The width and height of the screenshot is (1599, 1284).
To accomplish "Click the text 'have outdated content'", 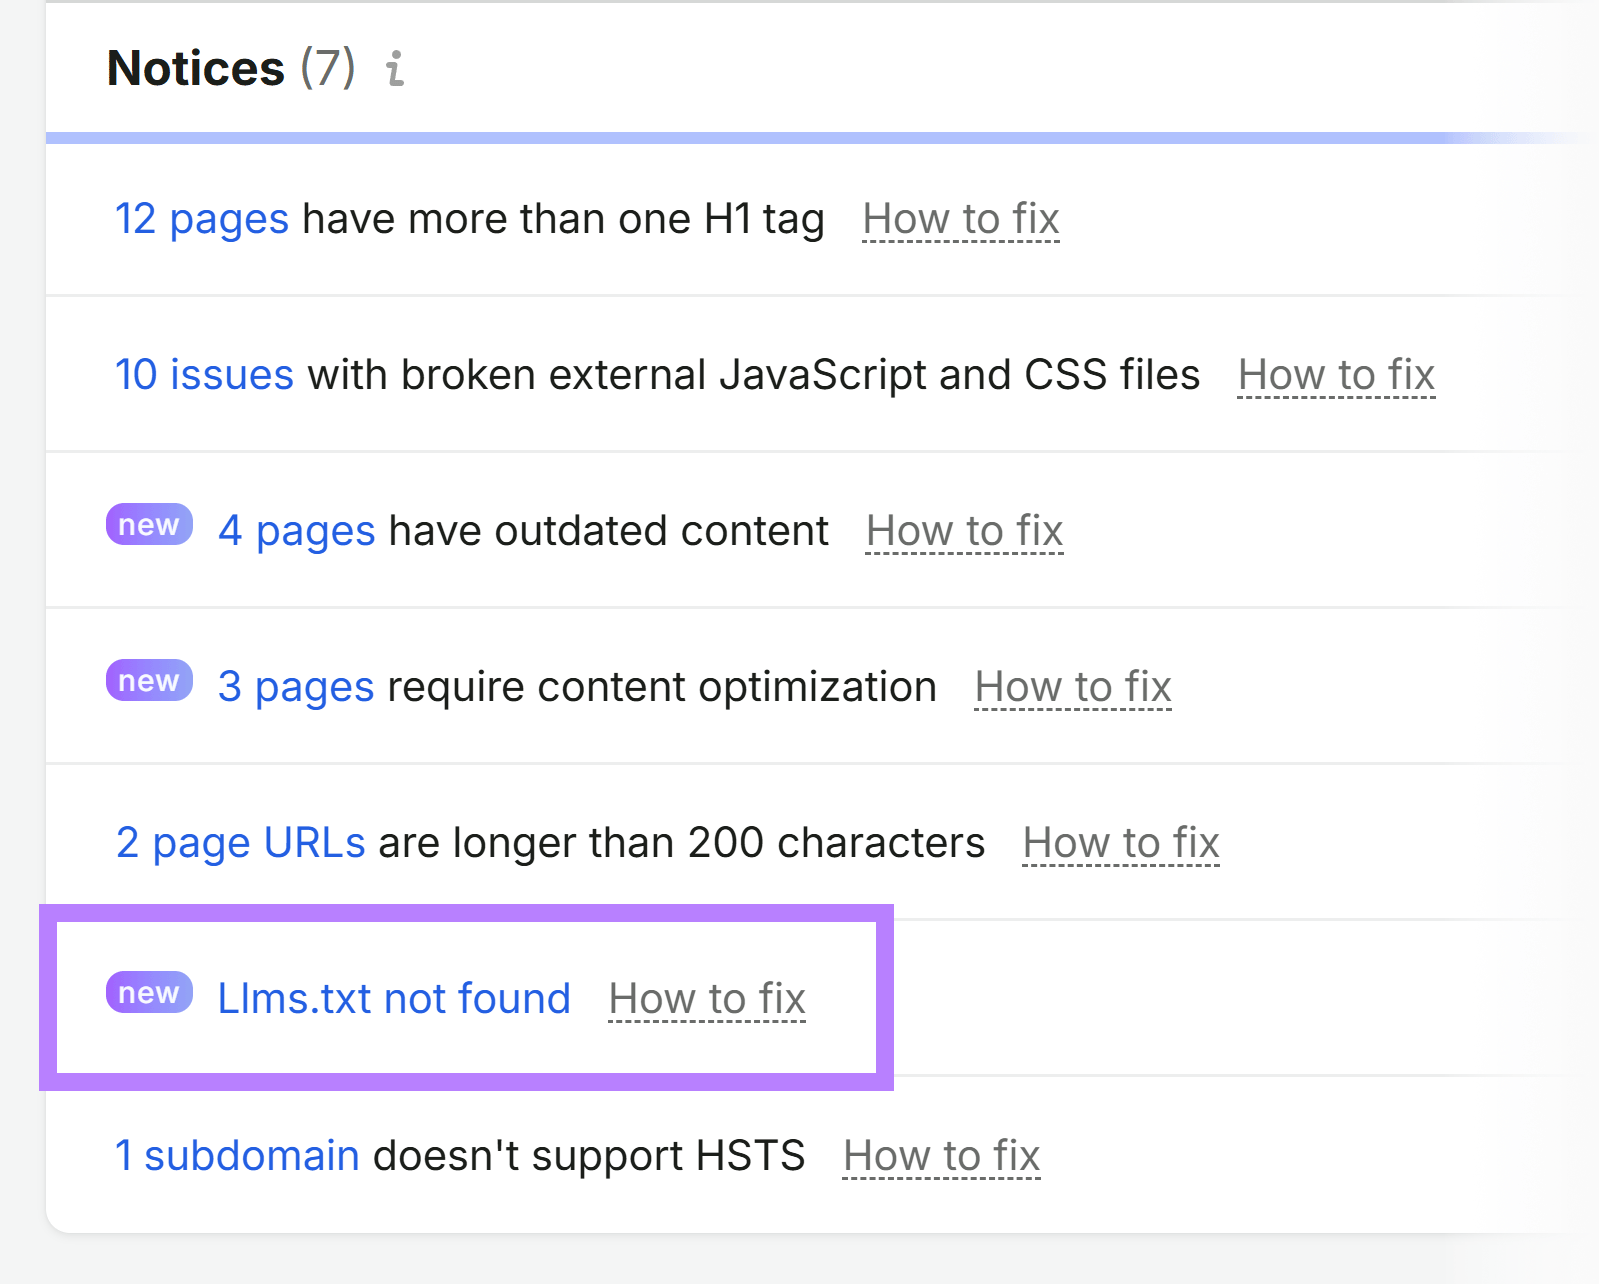I will pos(609,531).
